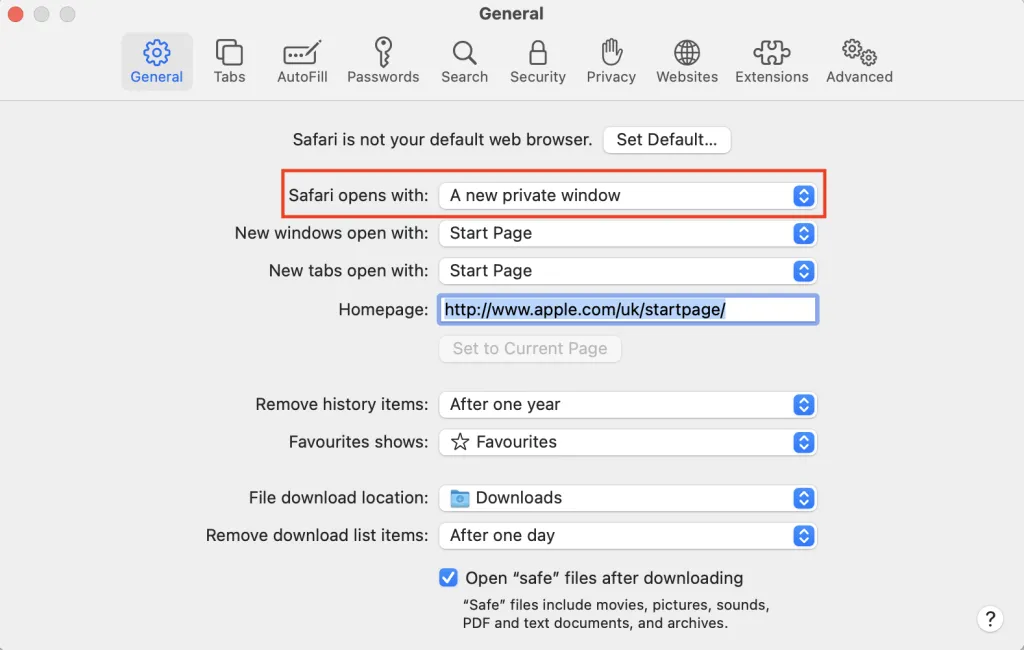The height and width of the screenshot is (650, 1024).
Task: Click the Set Default button
Action: pyautogui.click(x=666, y=140)
